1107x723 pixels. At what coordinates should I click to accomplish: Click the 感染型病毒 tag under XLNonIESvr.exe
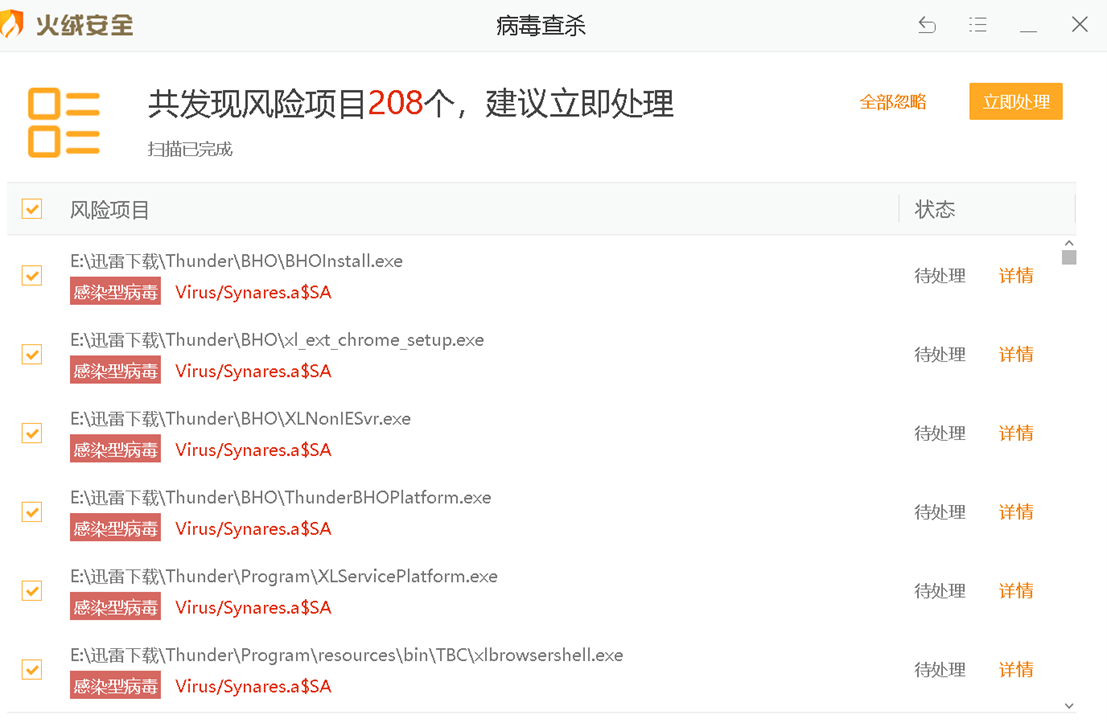click(115, 449)
